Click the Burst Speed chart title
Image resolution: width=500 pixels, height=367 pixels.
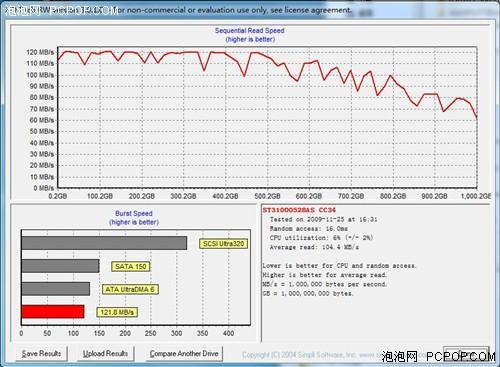pyautogui.click(x=134, y=213)
